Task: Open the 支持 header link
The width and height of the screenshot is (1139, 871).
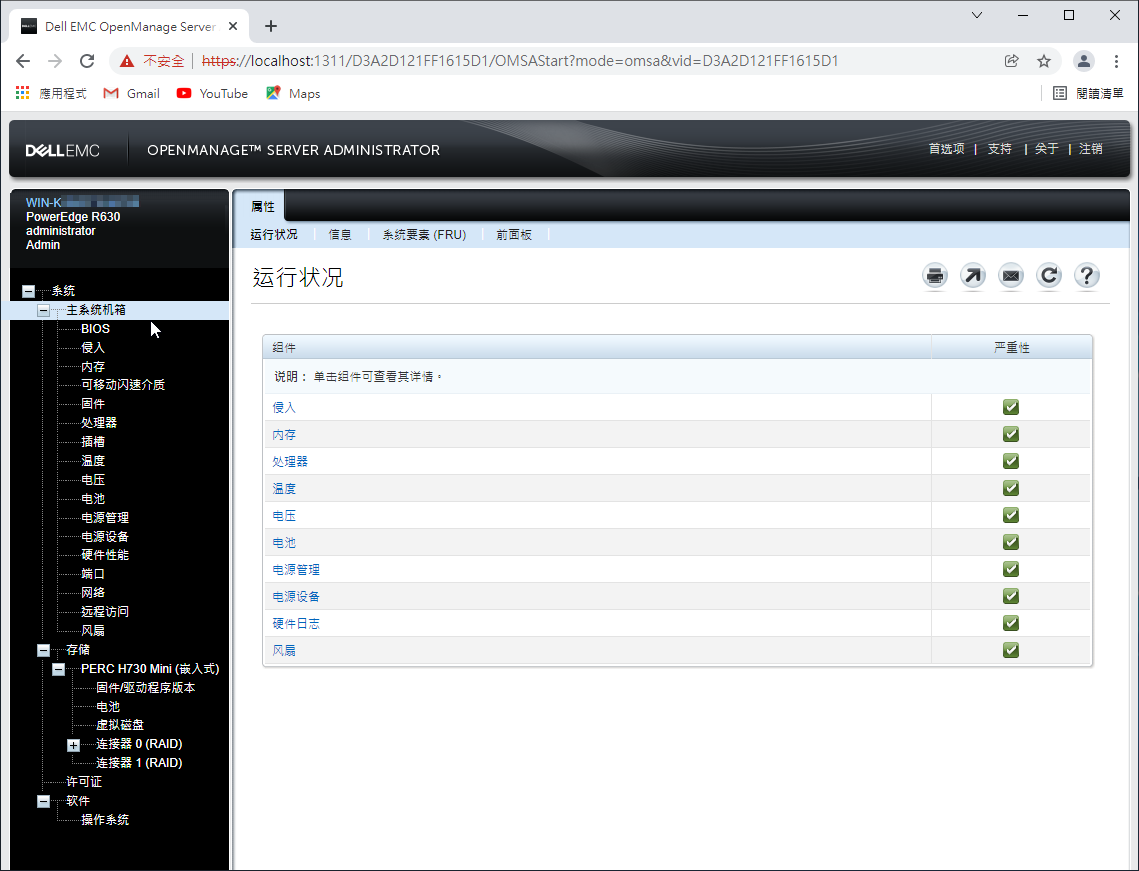Action: click(1000, 149)
